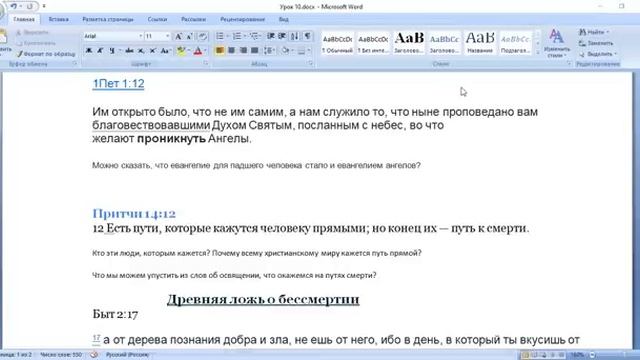Open font size 11 dropdown

click(167, 36)
